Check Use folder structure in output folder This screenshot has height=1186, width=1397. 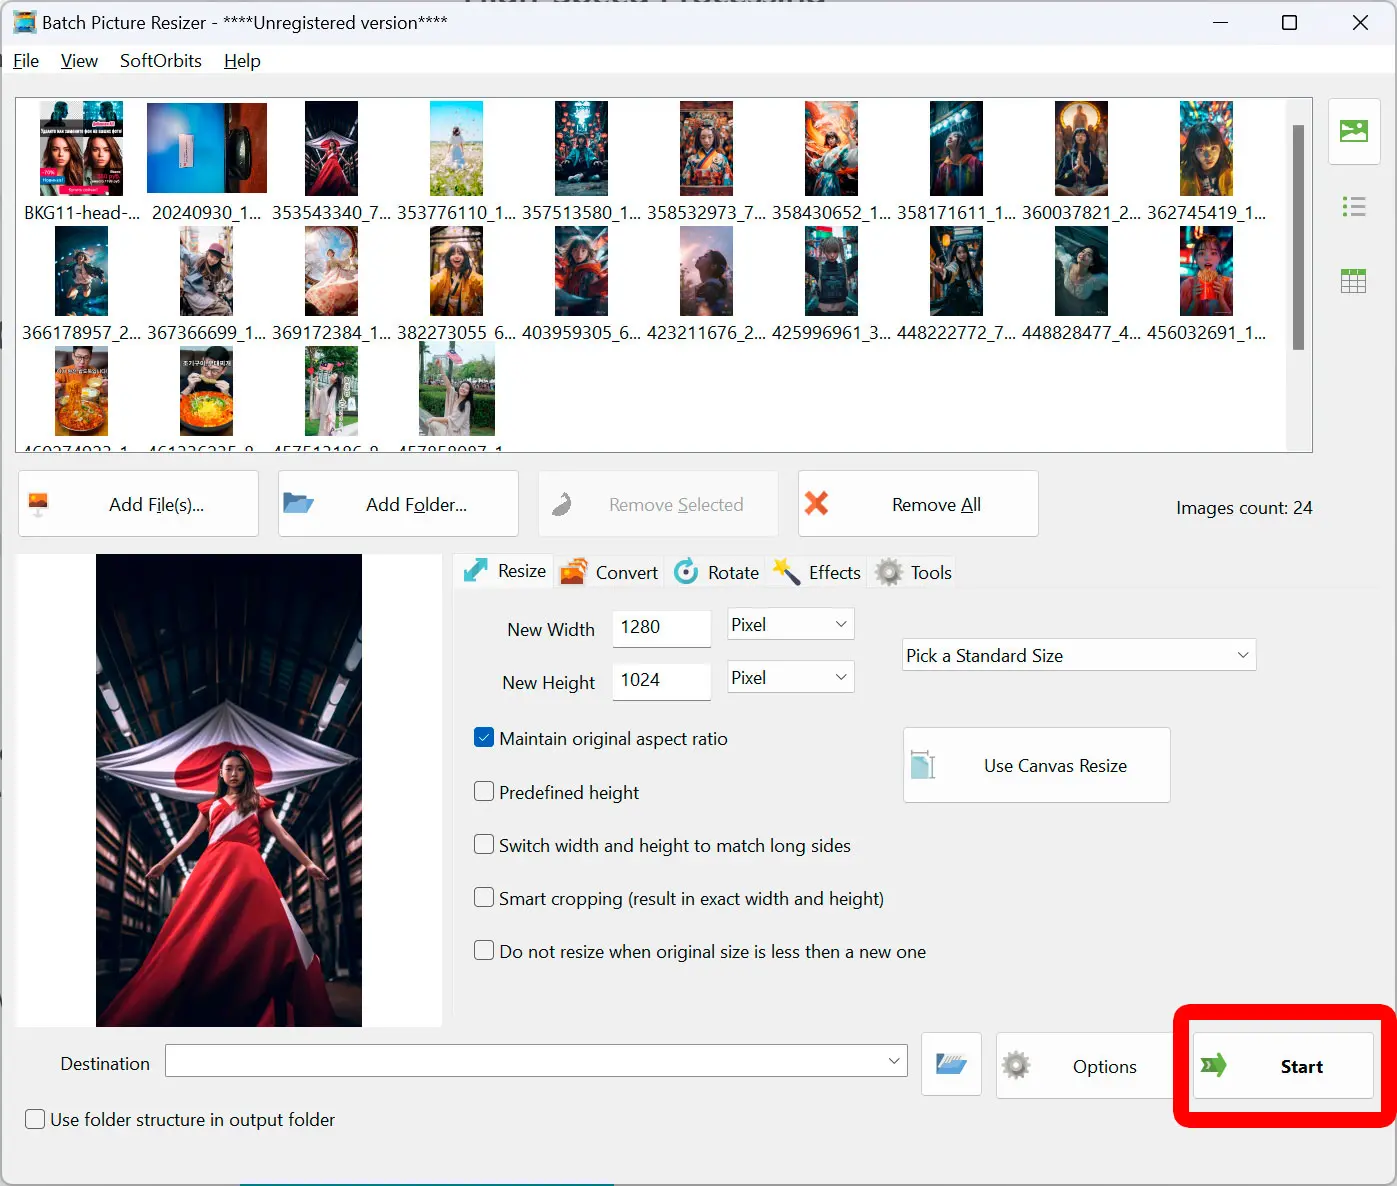coord(35,1119)
